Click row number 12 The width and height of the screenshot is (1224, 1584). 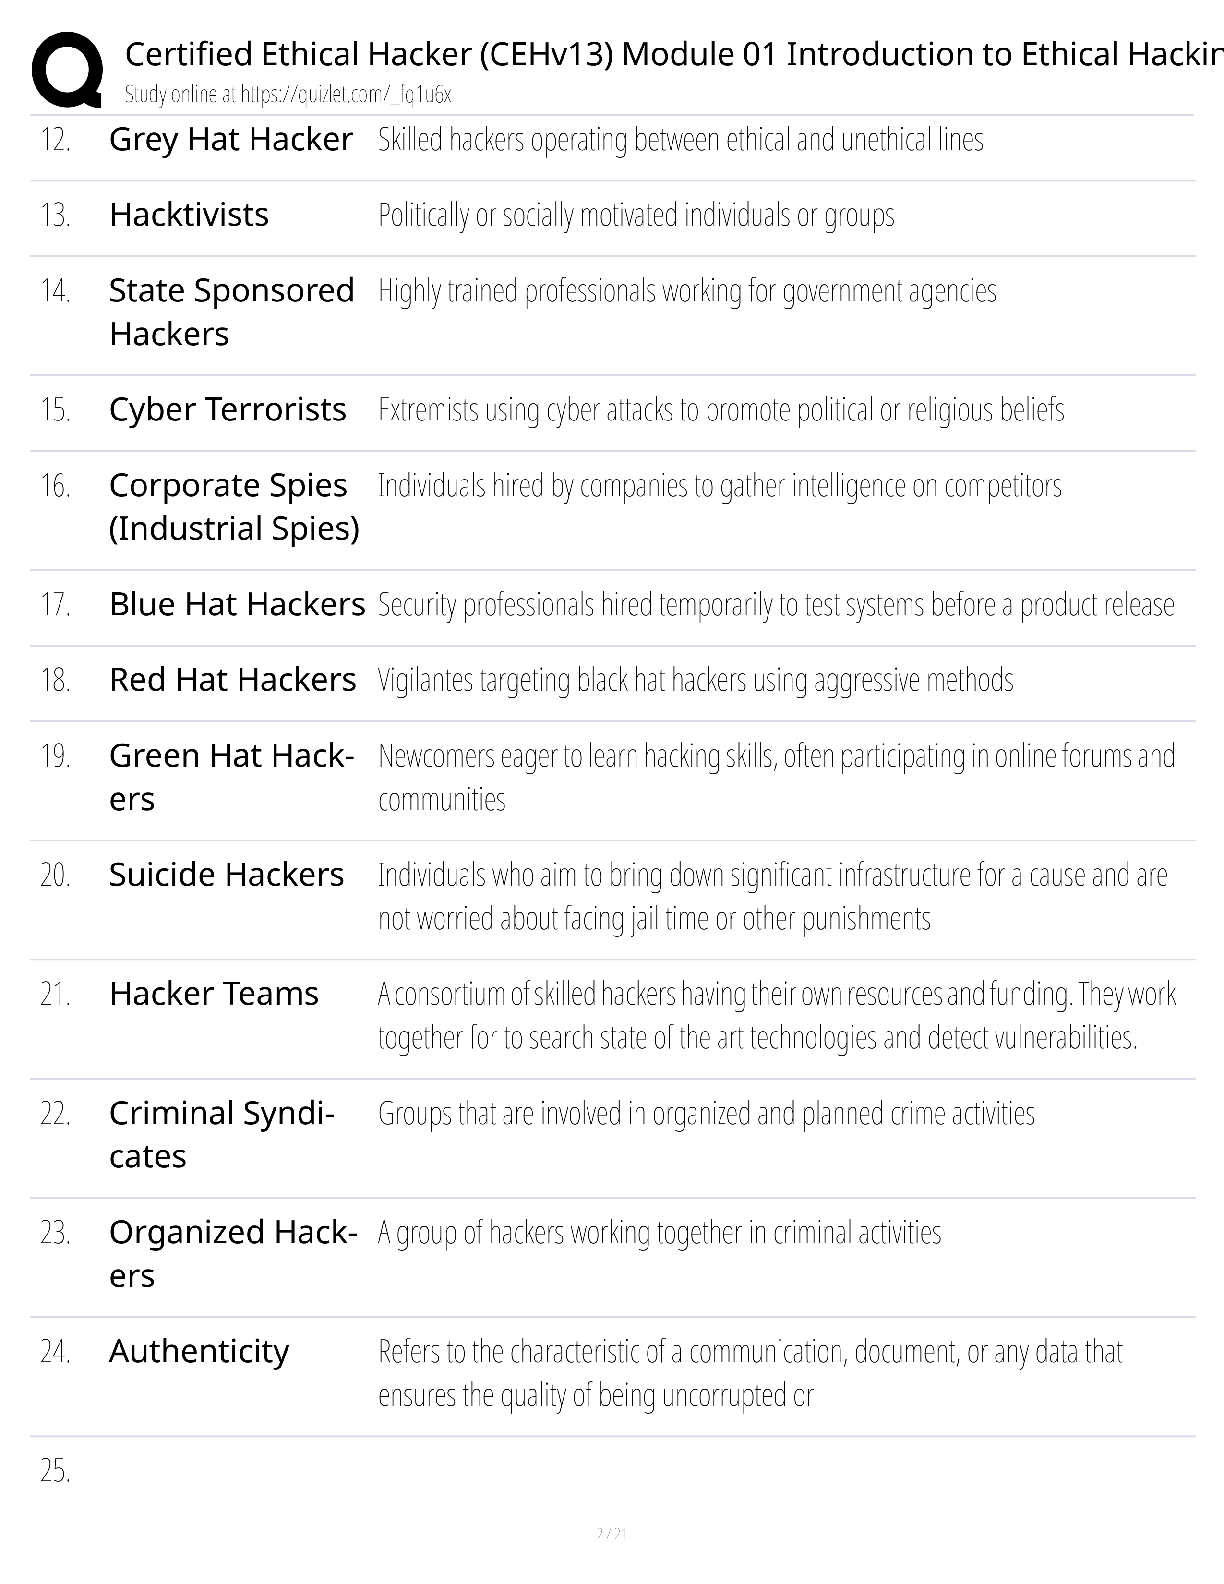pyautogui.click(x=56, y=140)
